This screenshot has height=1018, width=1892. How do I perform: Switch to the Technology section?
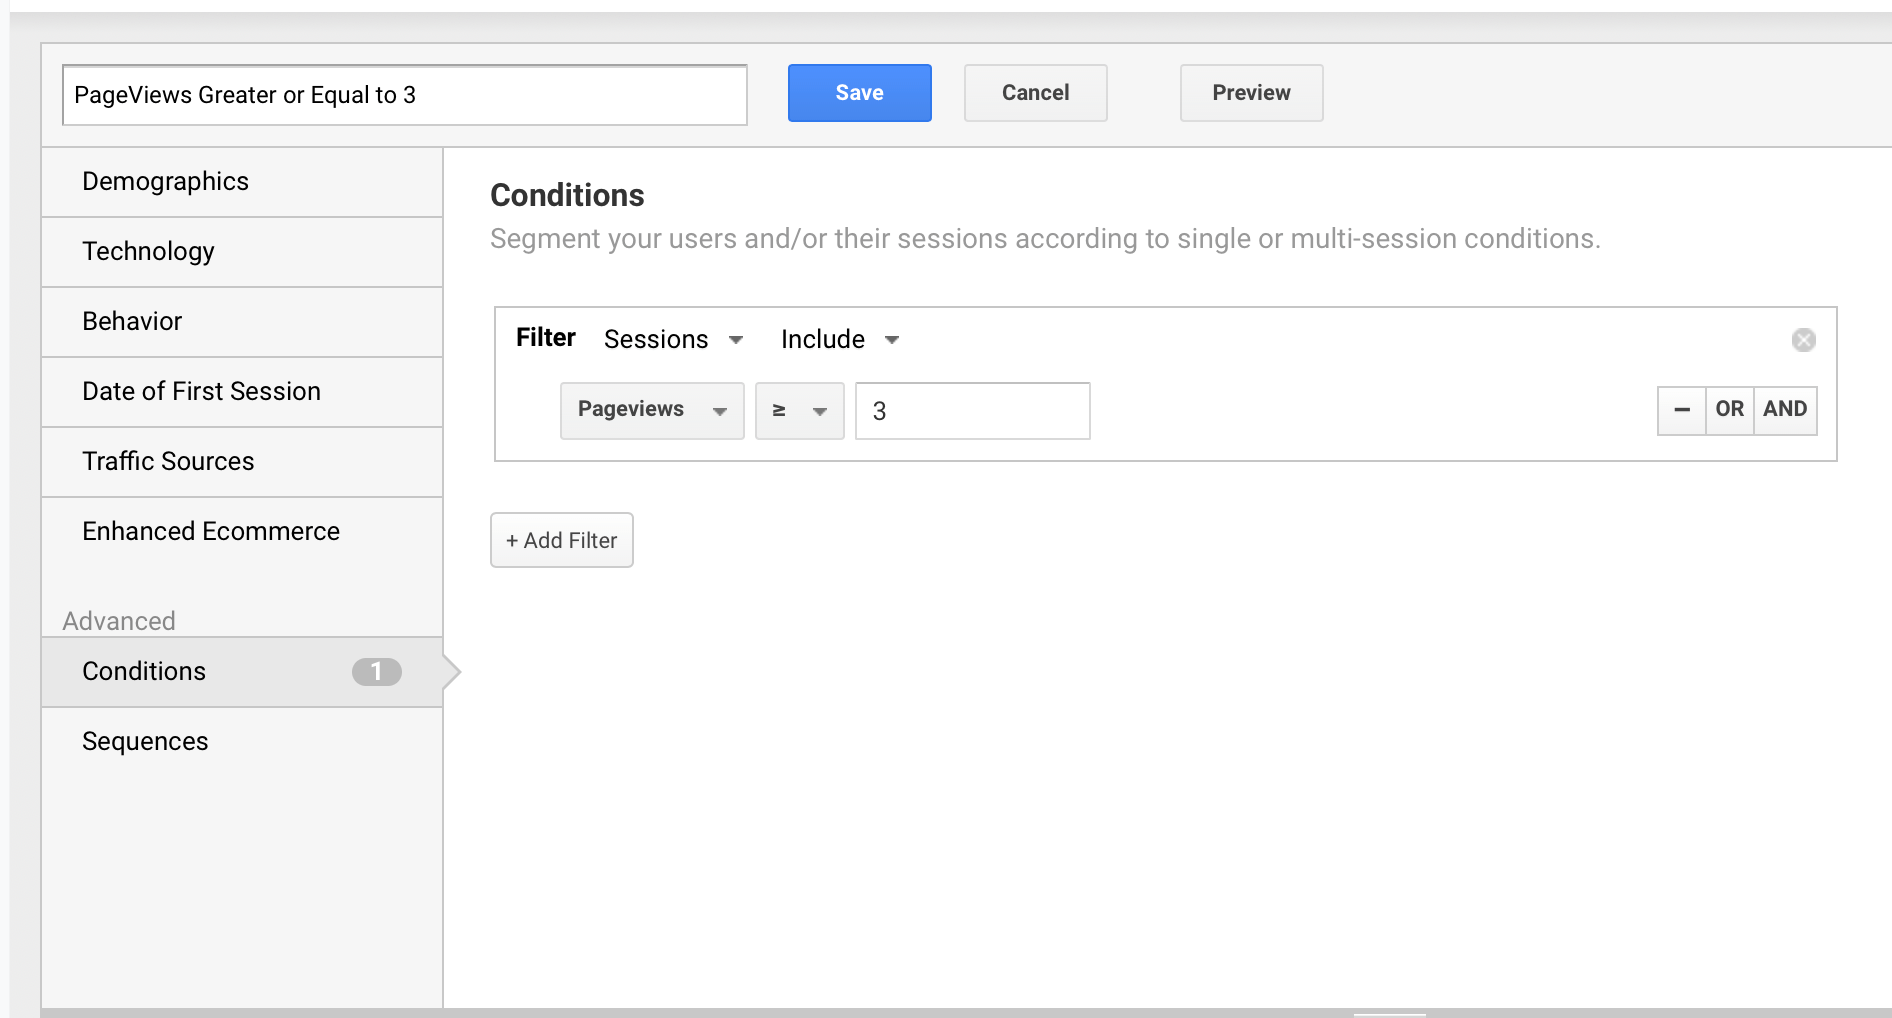coord(148,252)
